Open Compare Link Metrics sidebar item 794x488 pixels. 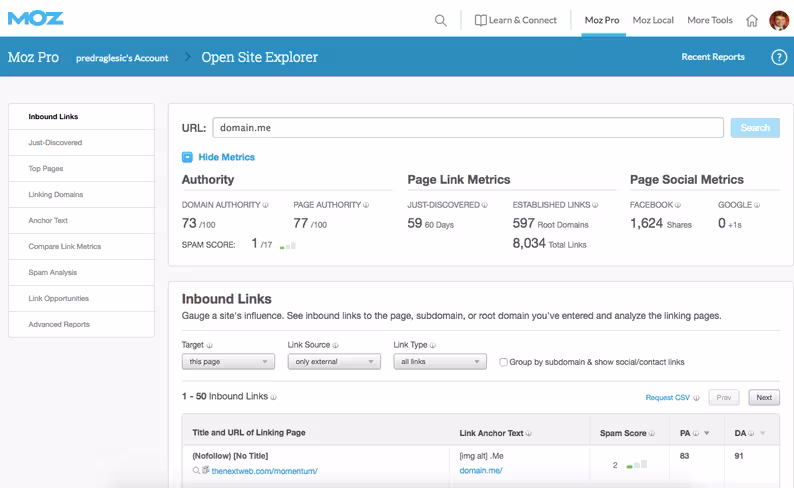coord(82,247)
